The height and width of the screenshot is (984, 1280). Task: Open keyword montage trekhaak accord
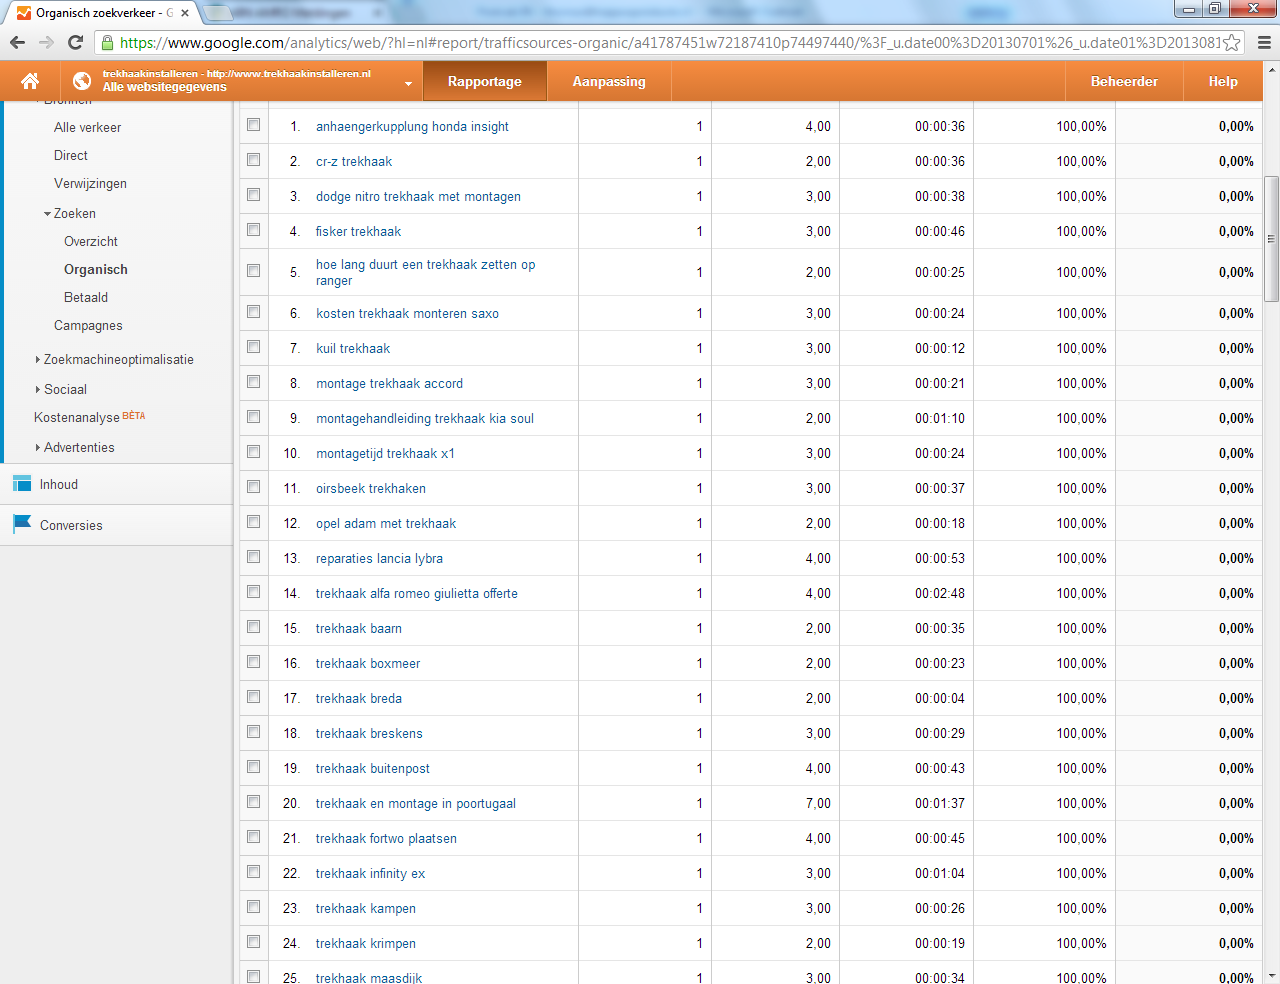tap(389, 384)
